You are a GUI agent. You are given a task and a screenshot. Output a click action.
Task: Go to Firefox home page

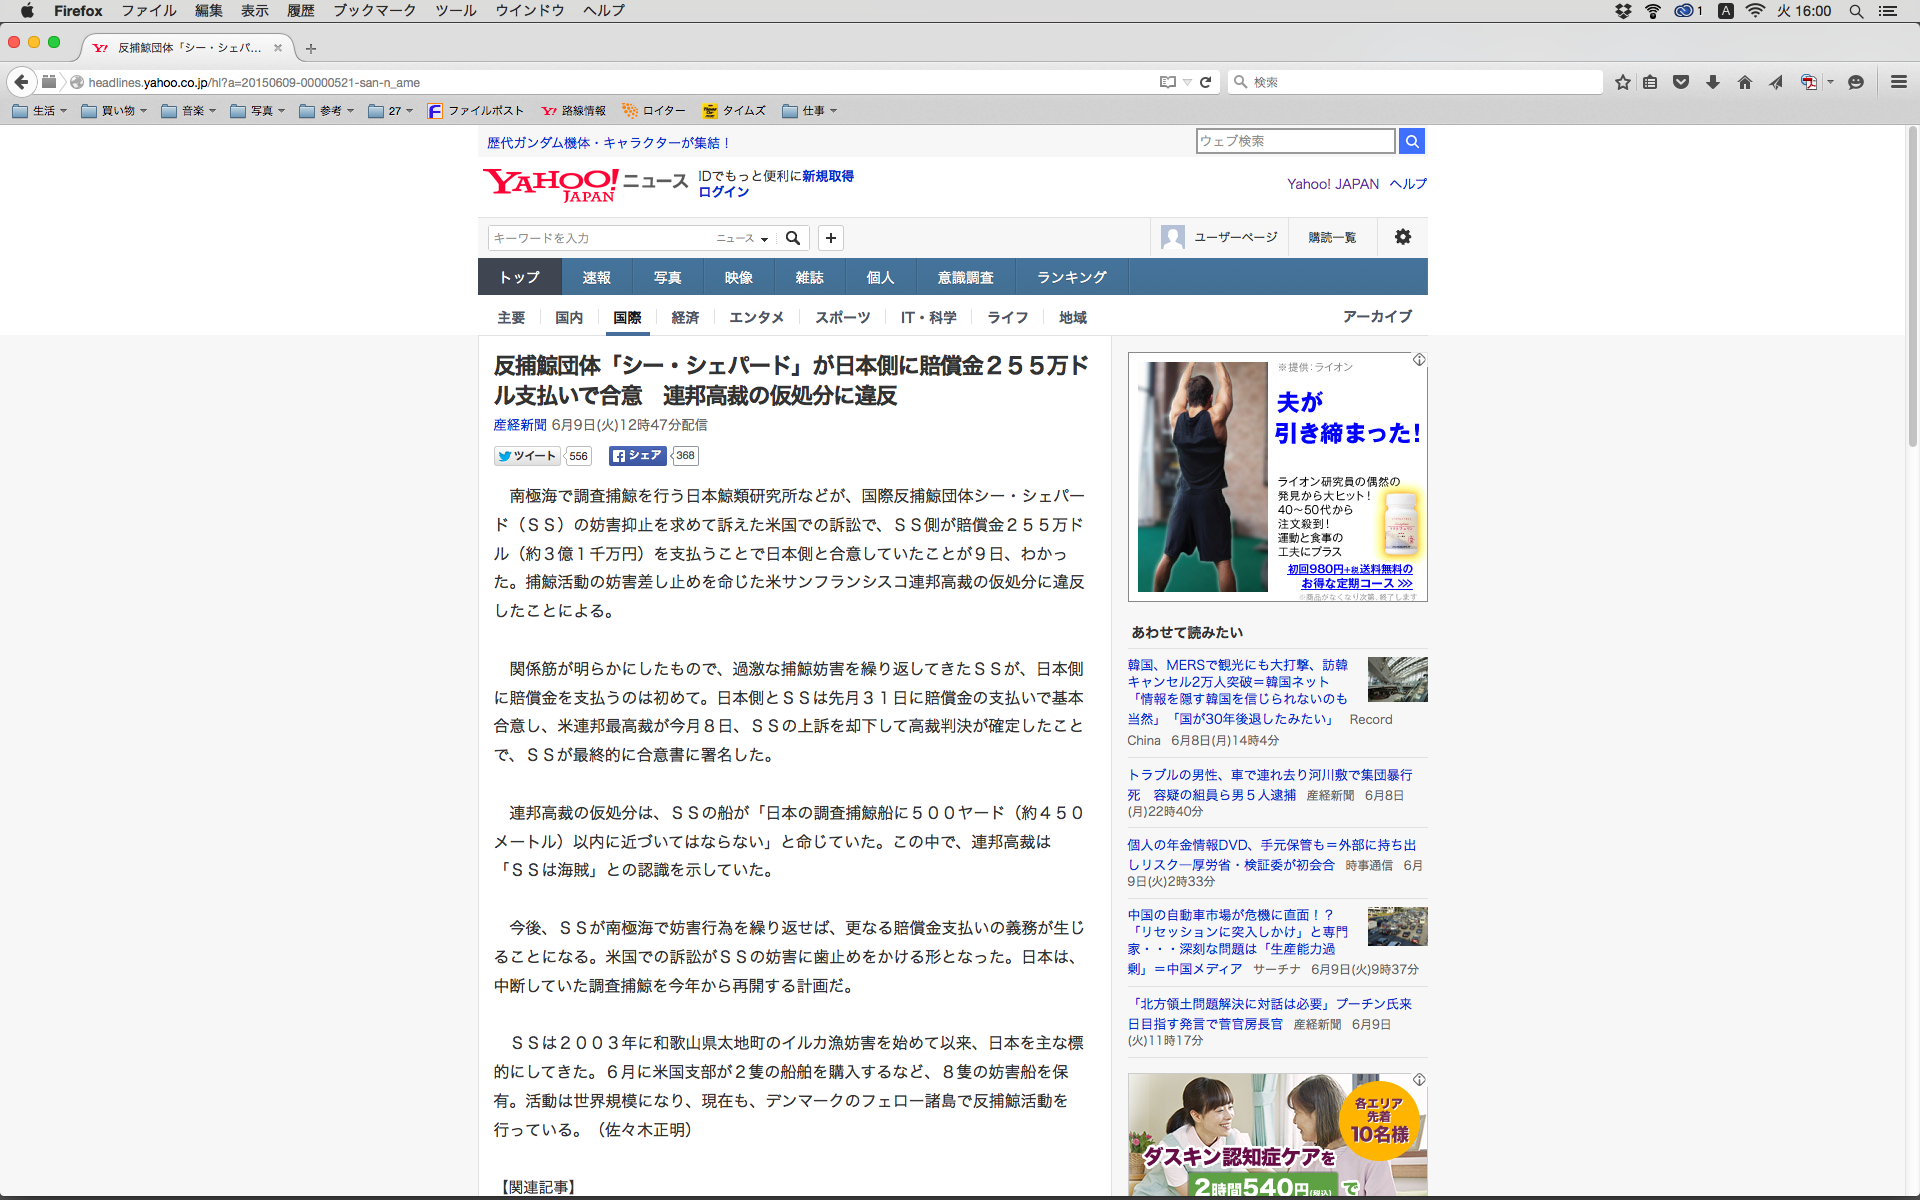click(x=1745, y=82)
